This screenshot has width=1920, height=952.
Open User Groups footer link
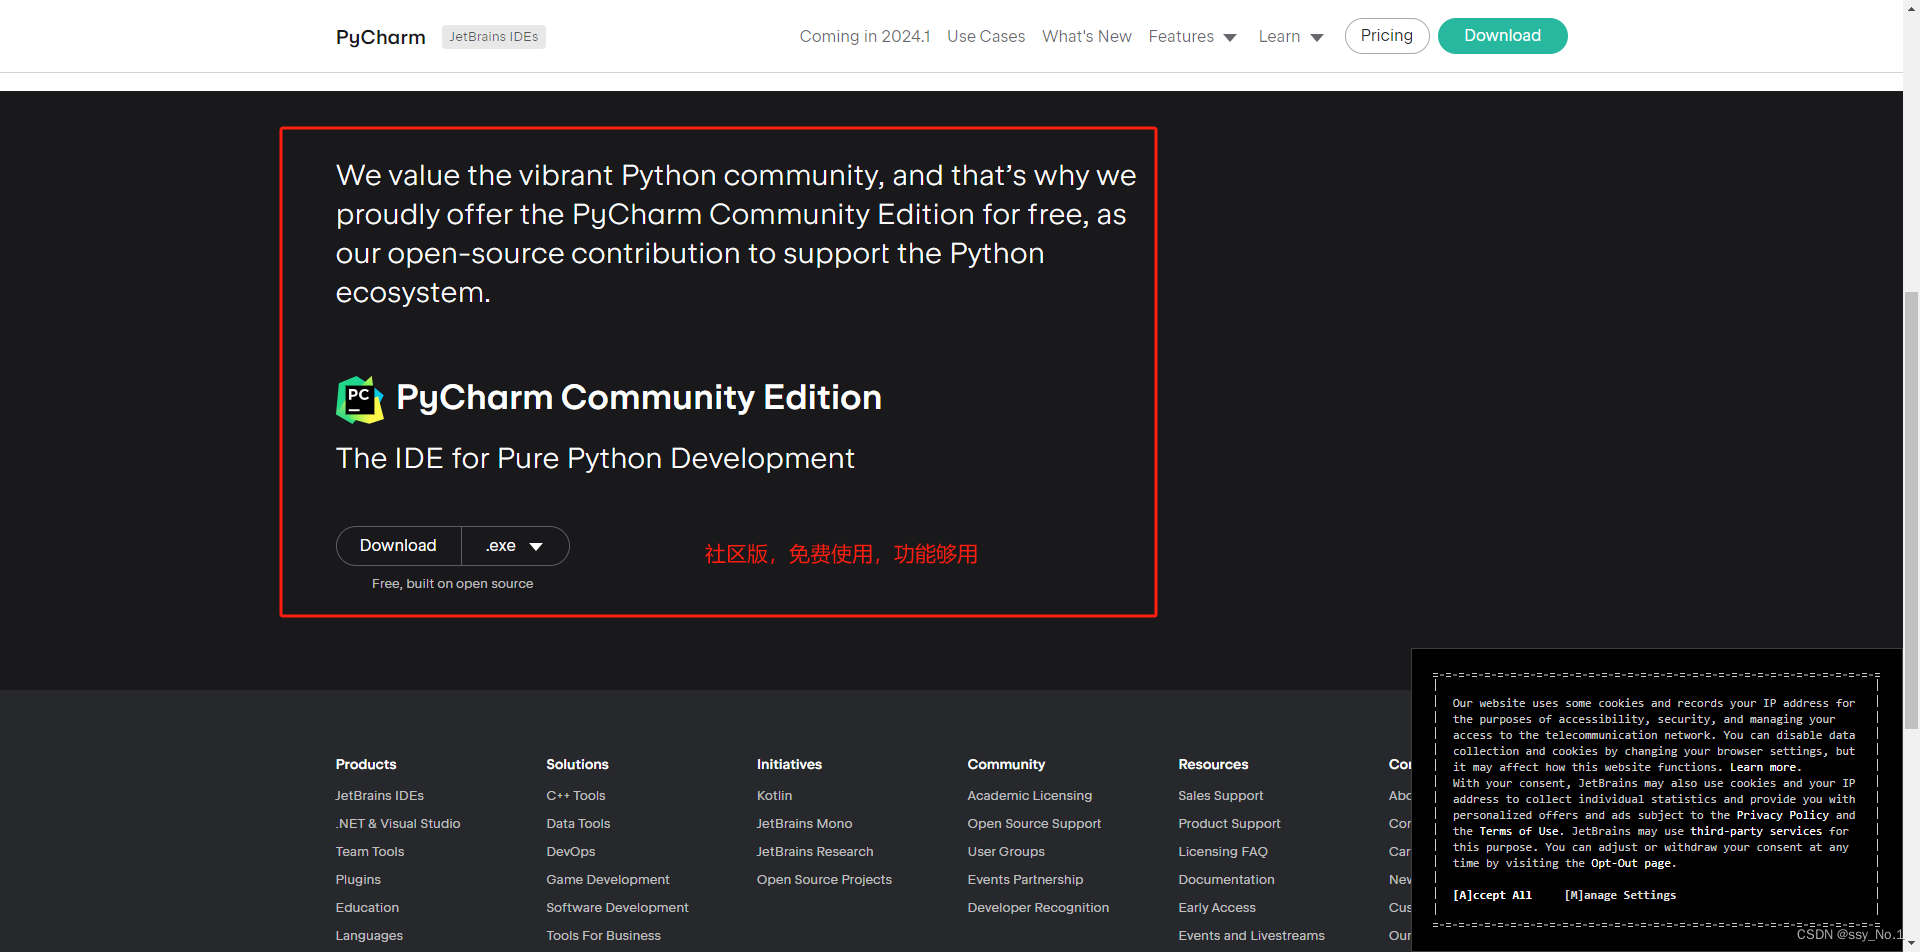(x=1006, y=852)
